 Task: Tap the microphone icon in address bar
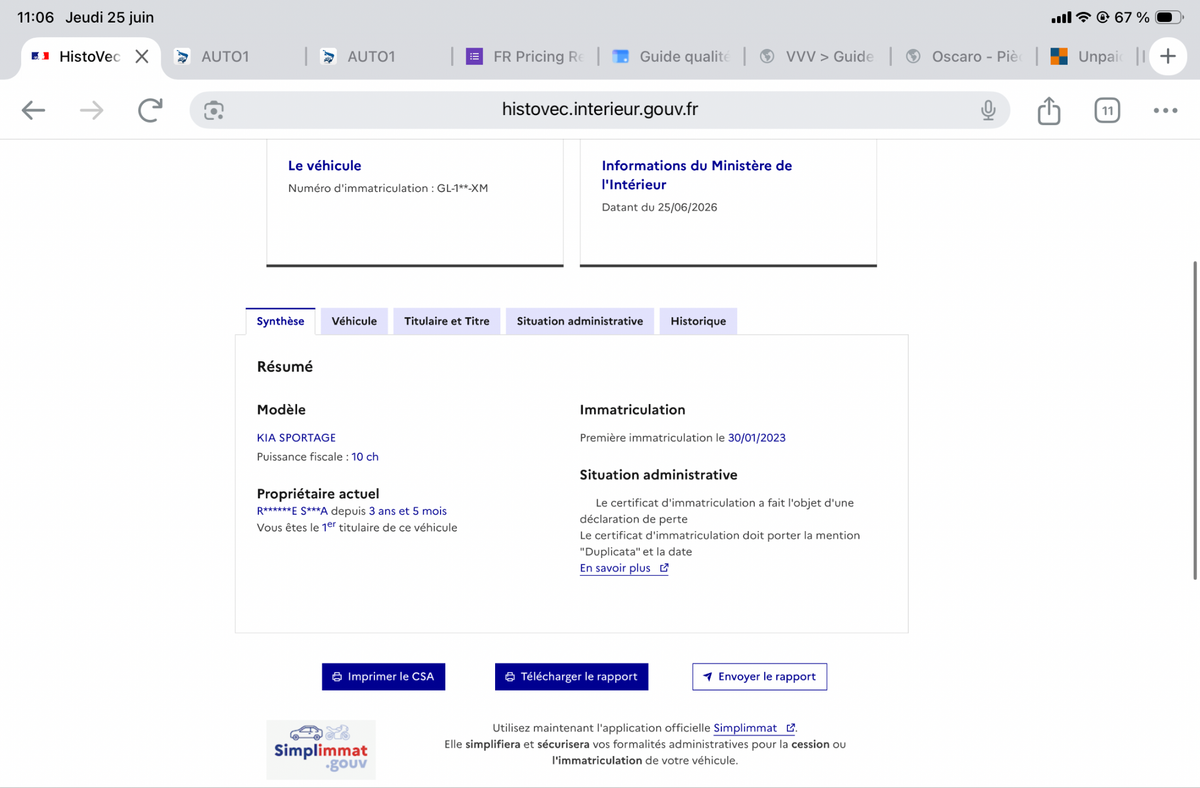tap(988, 110)
